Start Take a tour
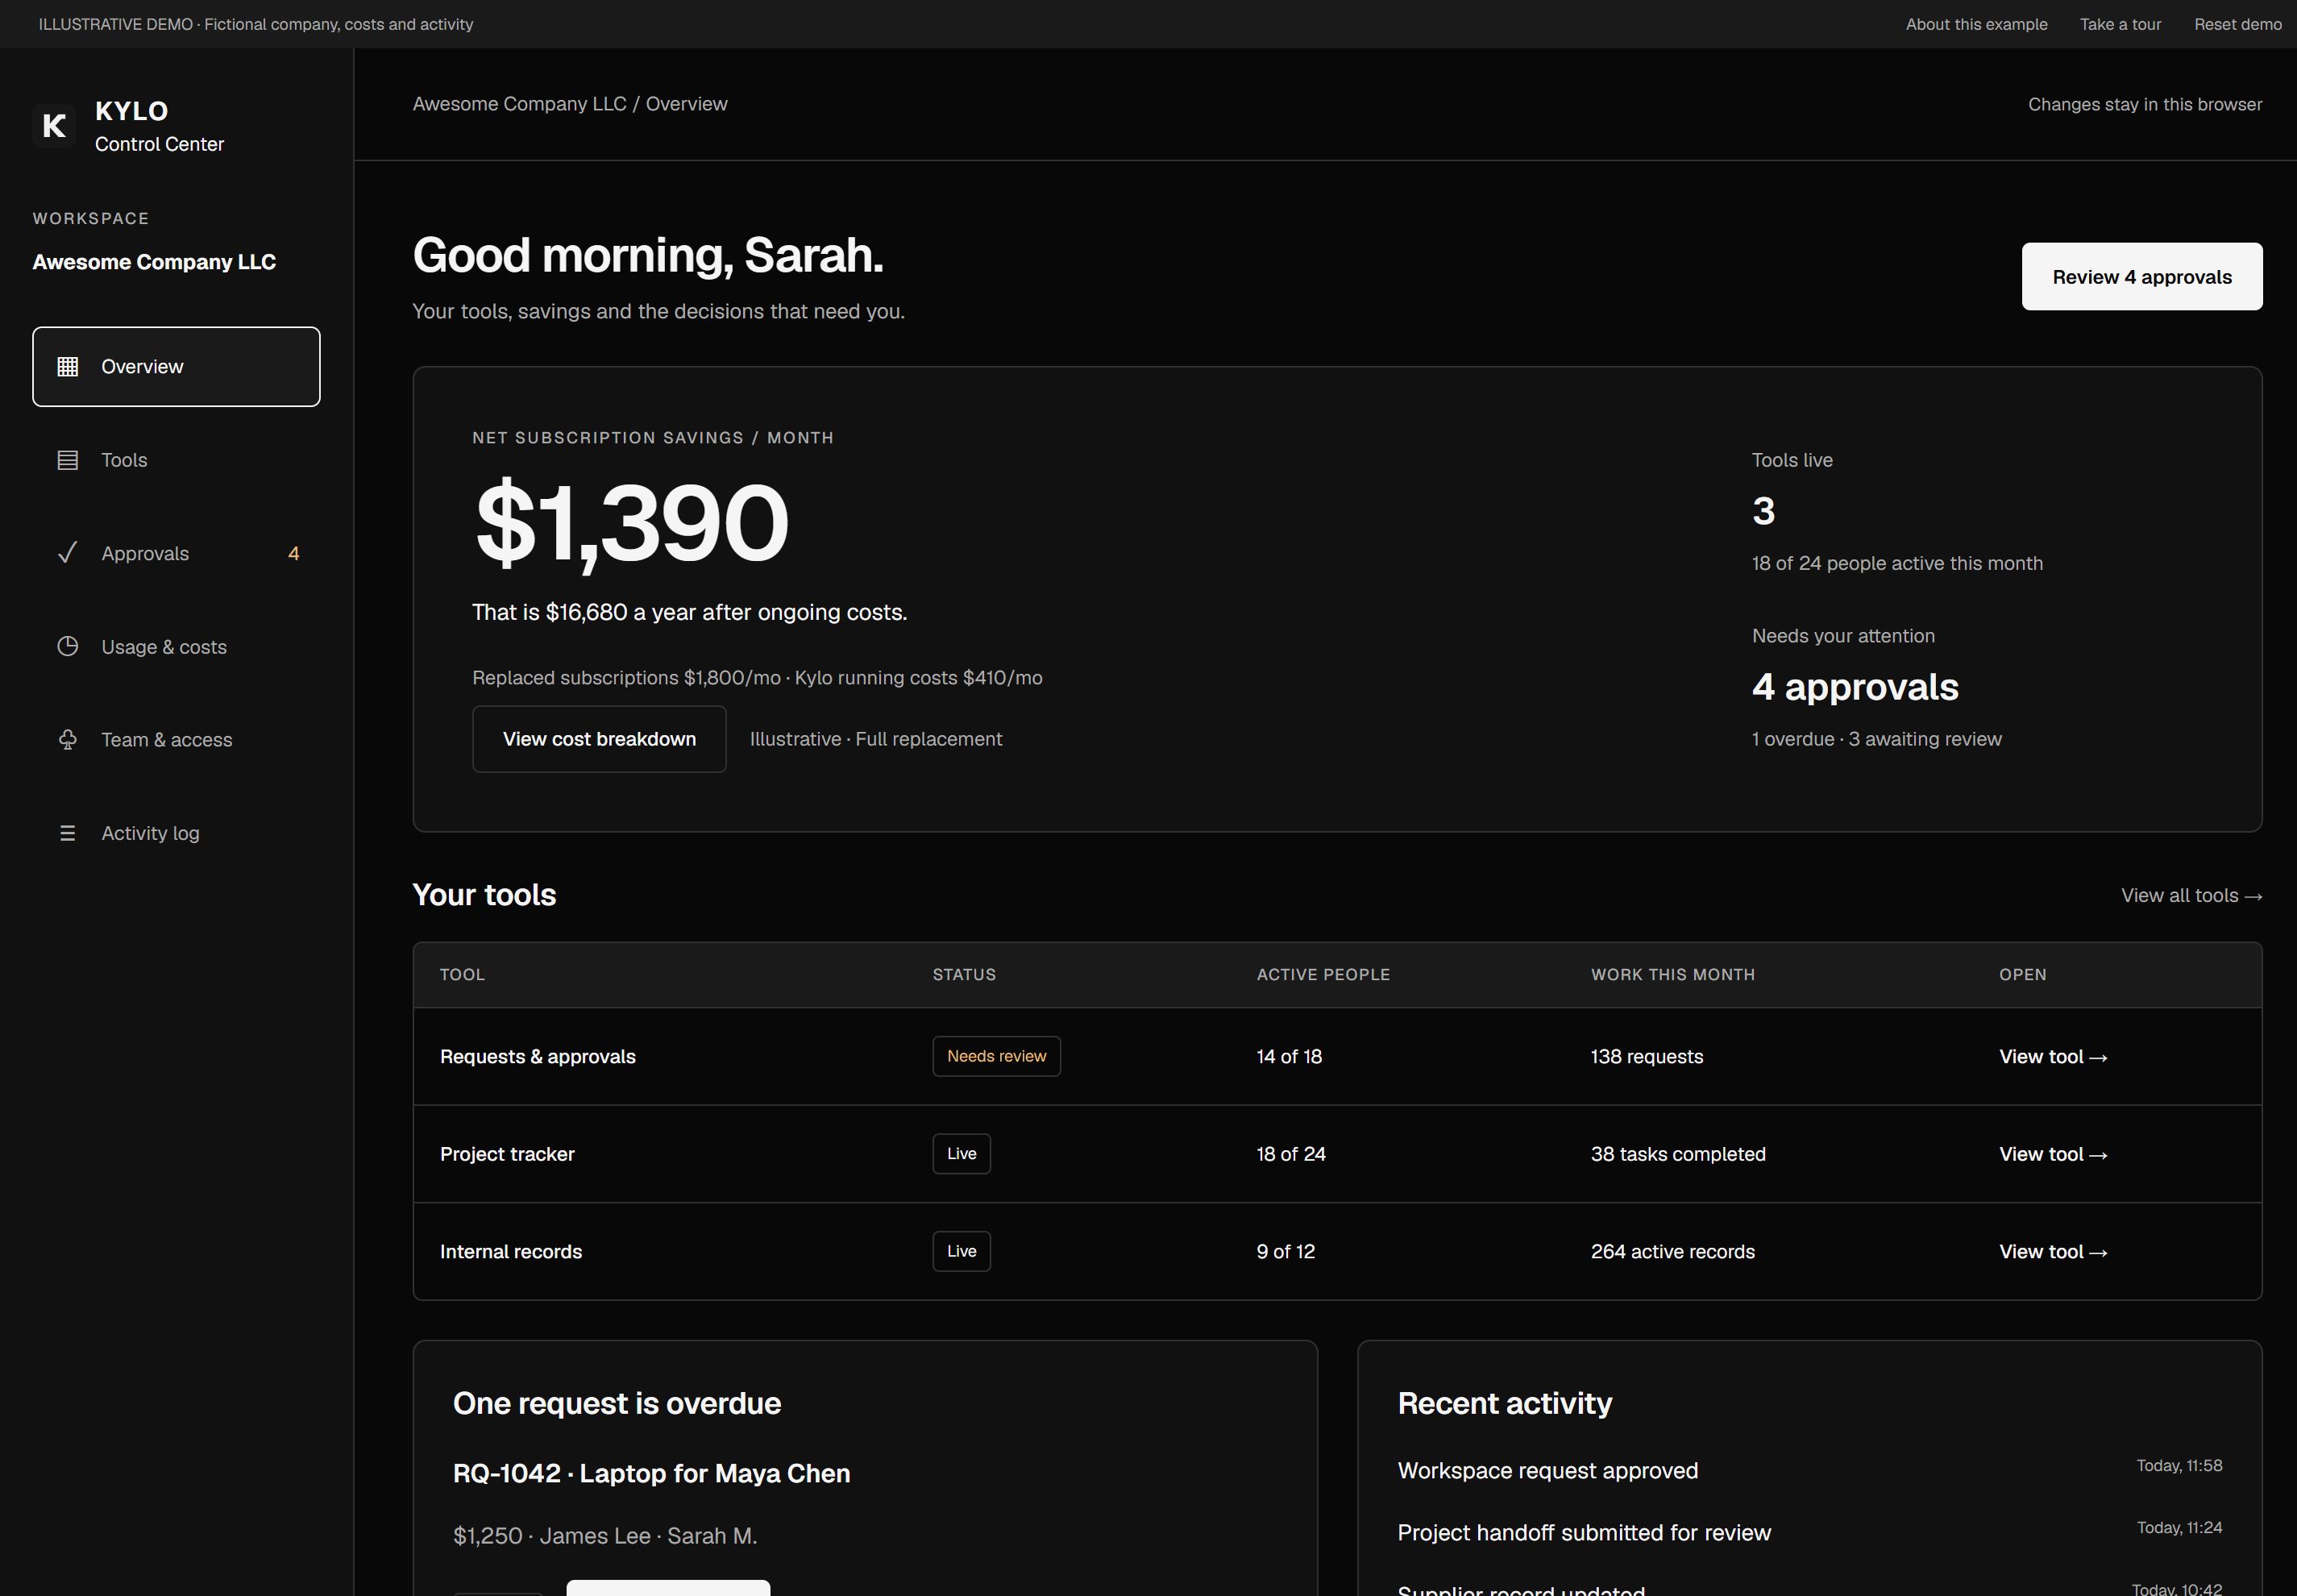This screenshot has height=1596, width=2297. point(2120,24)
